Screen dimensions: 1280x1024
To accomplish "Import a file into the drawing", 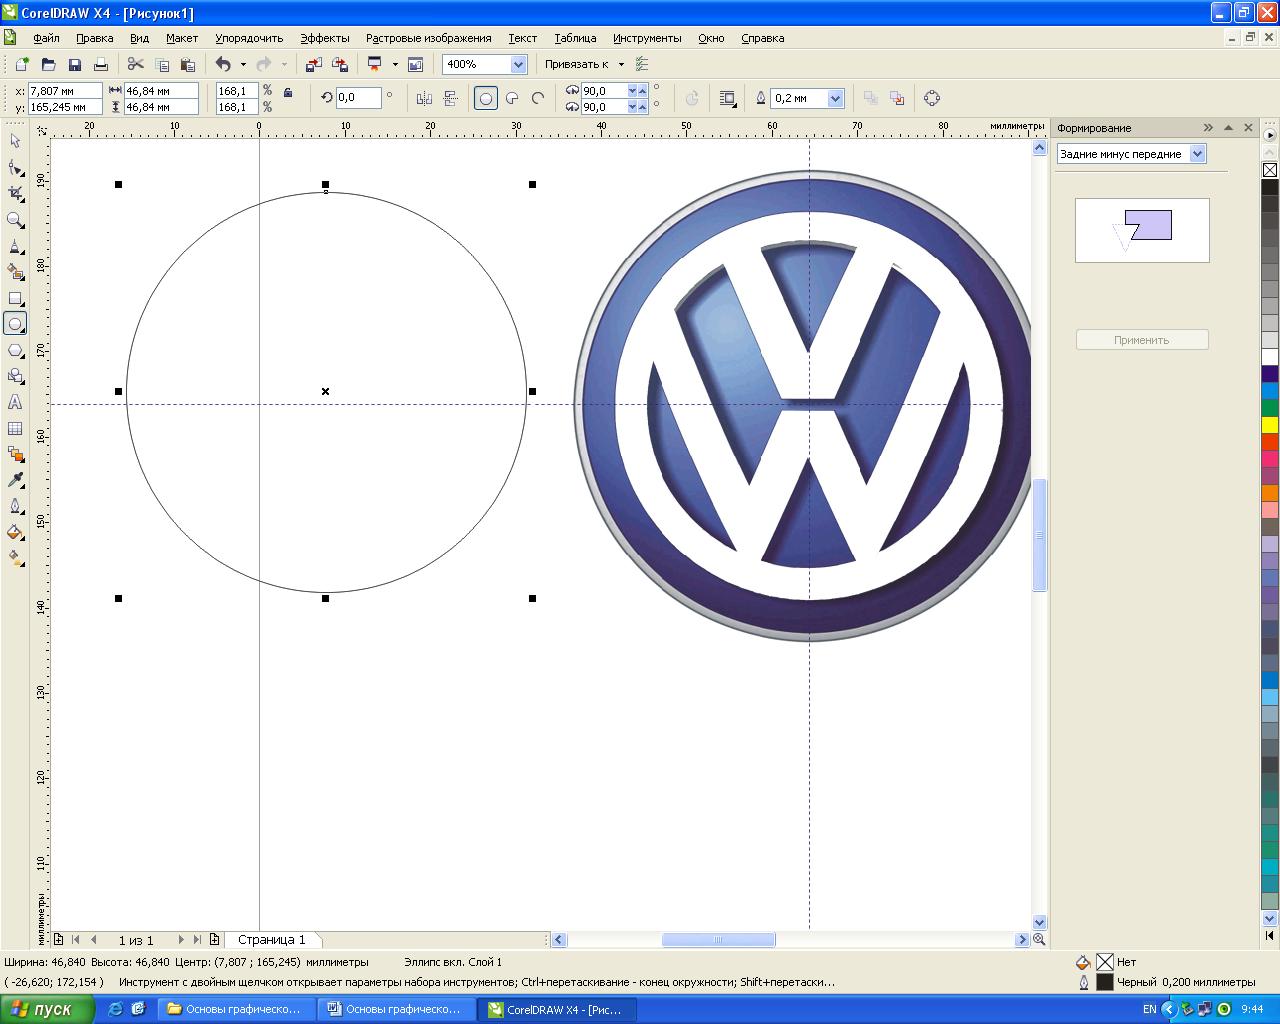I will (314, 64).
